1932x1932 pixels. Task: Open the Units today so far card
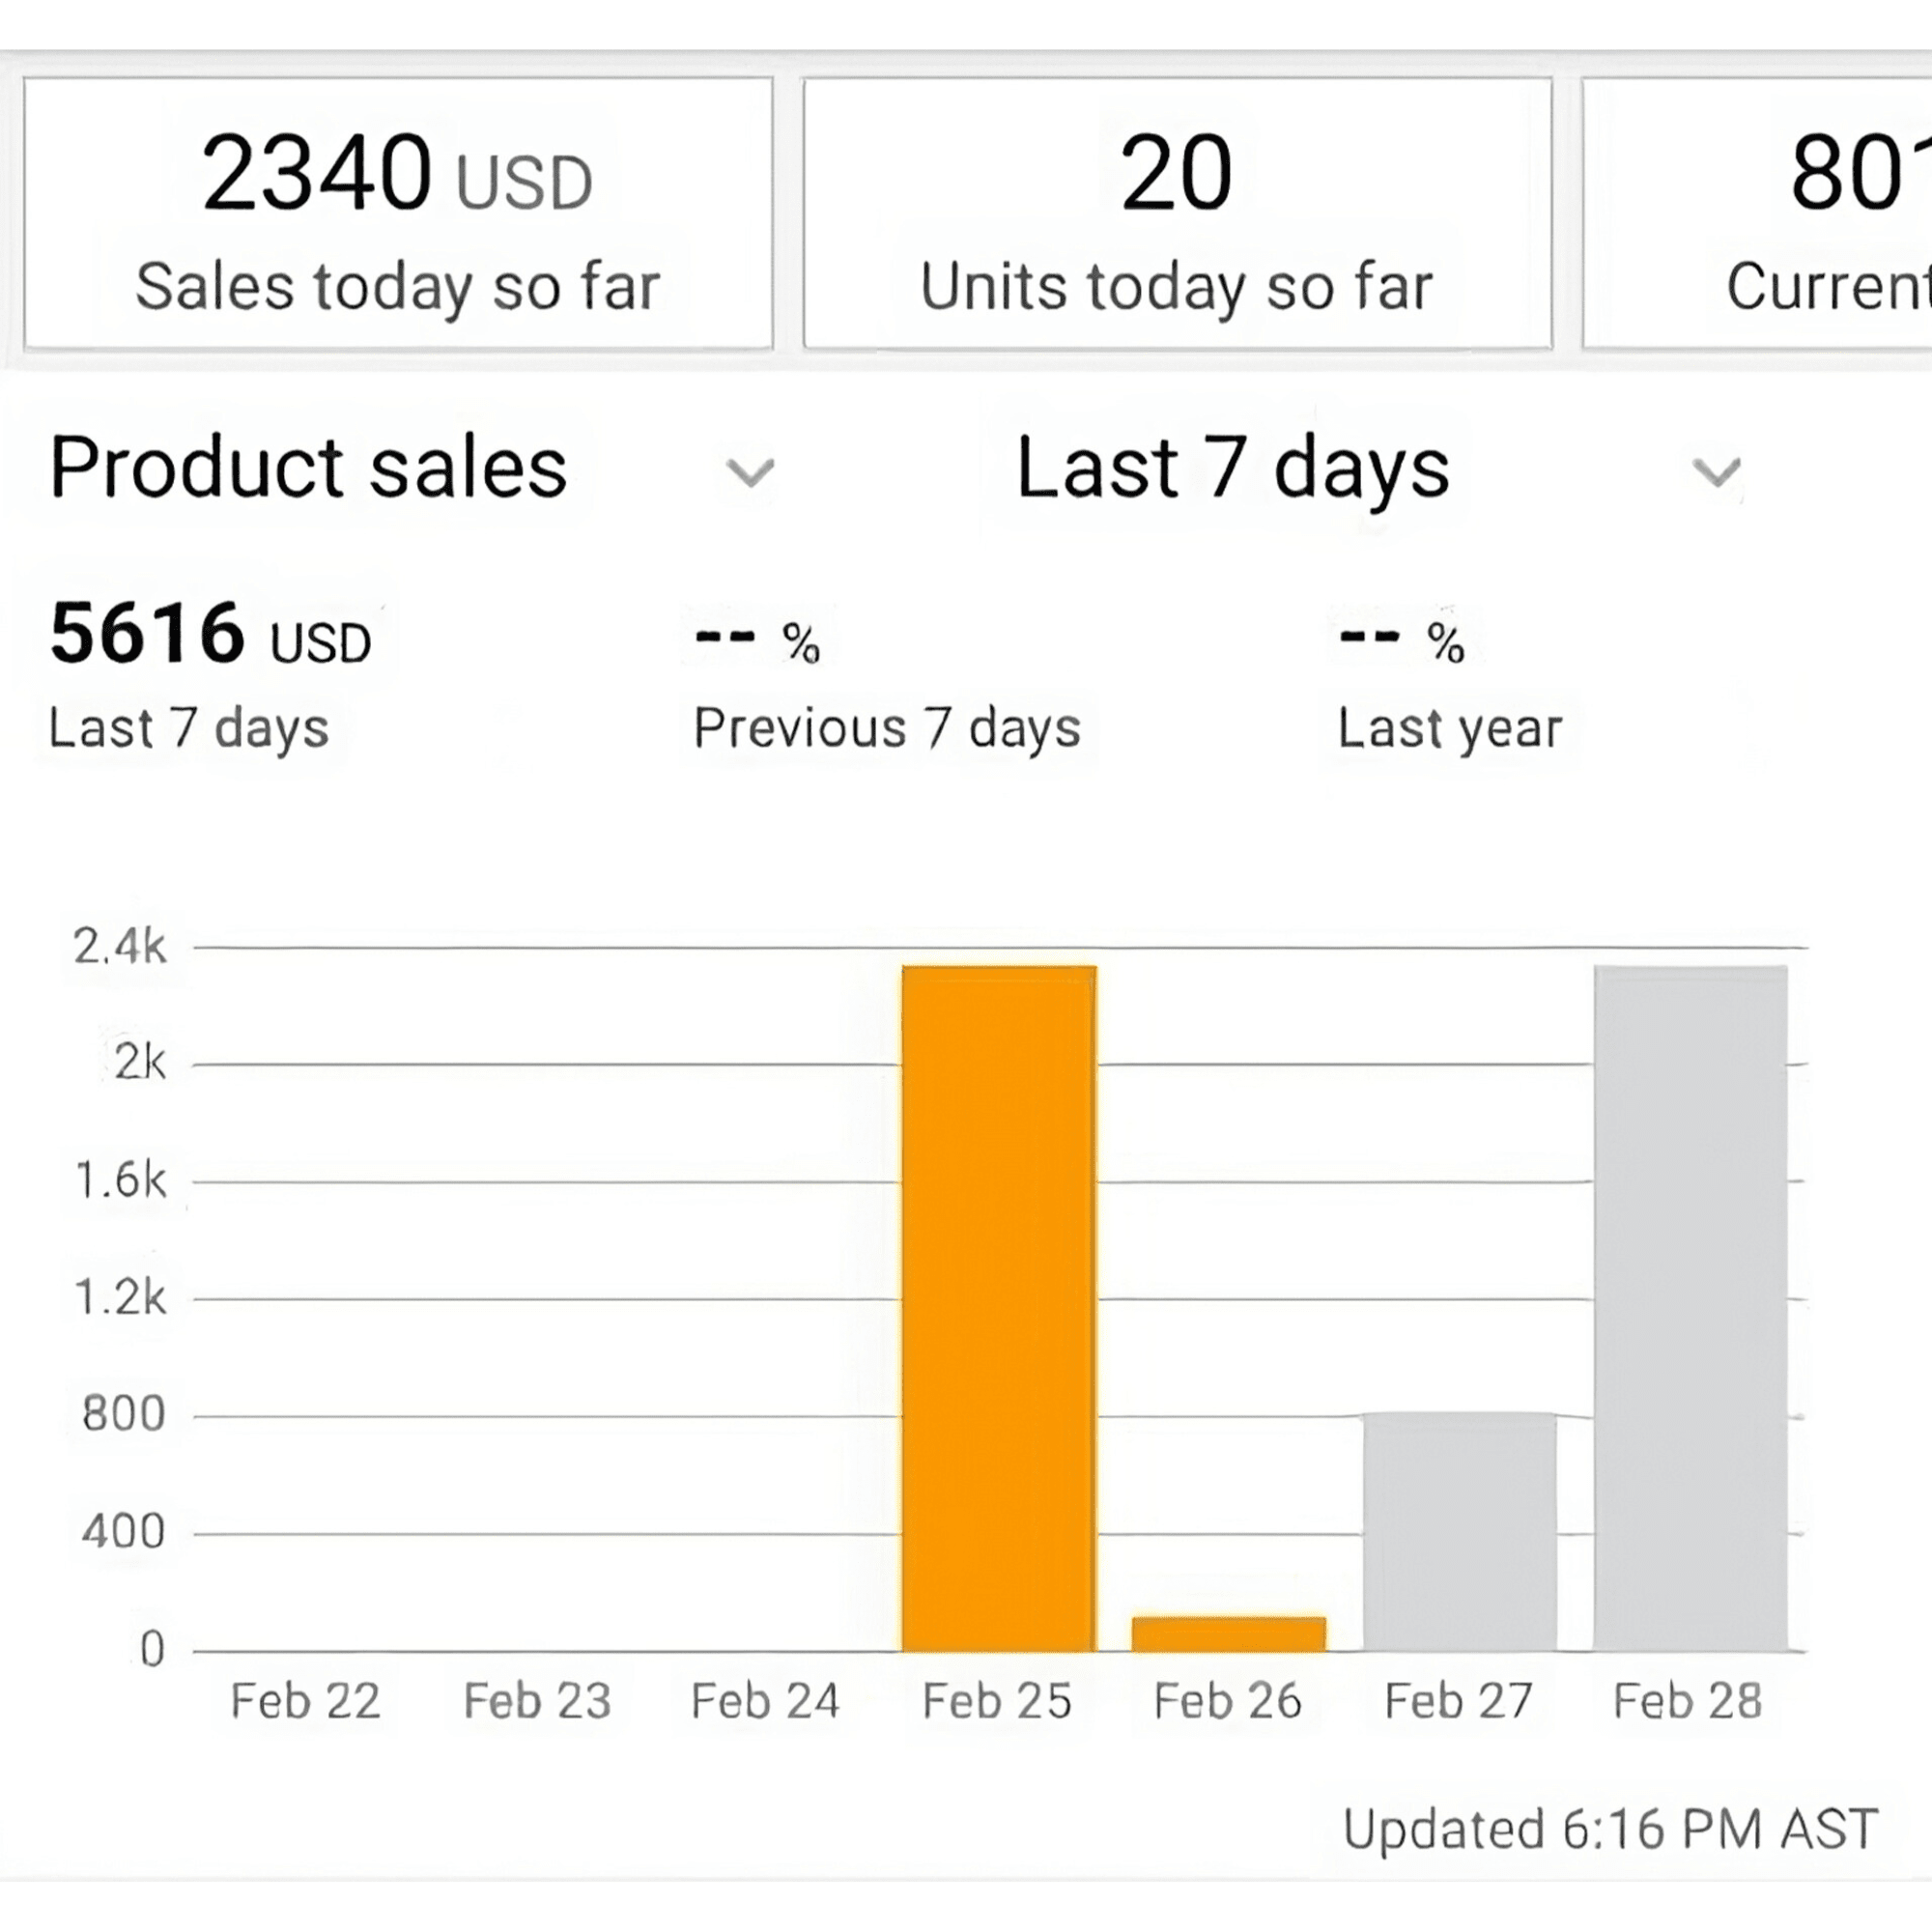[1177, 214]
